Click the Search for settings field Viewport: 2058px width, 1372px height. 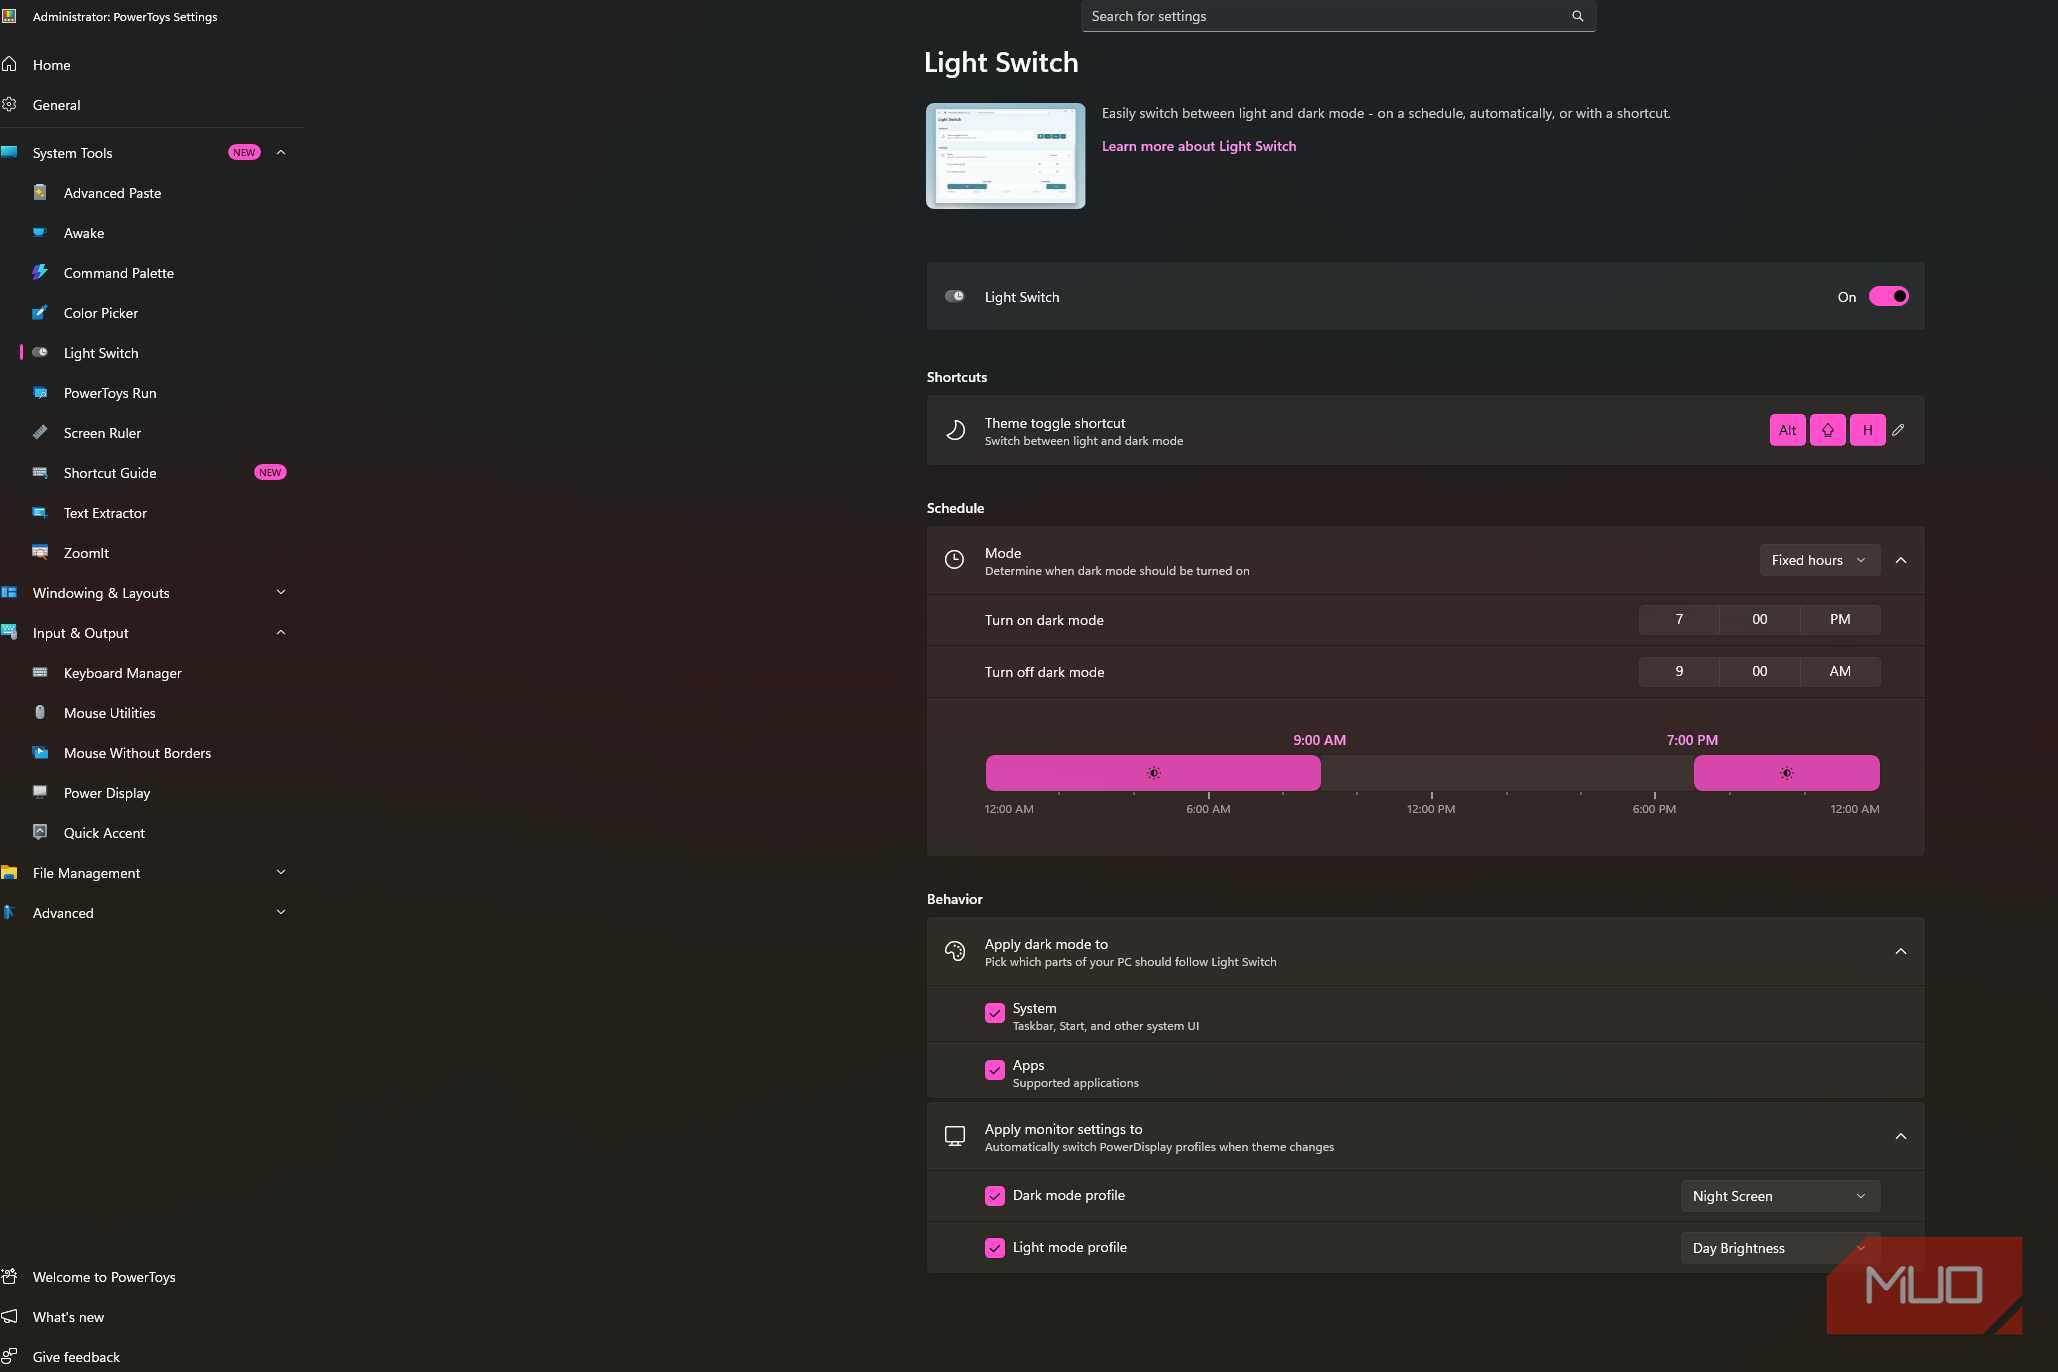1338,16
